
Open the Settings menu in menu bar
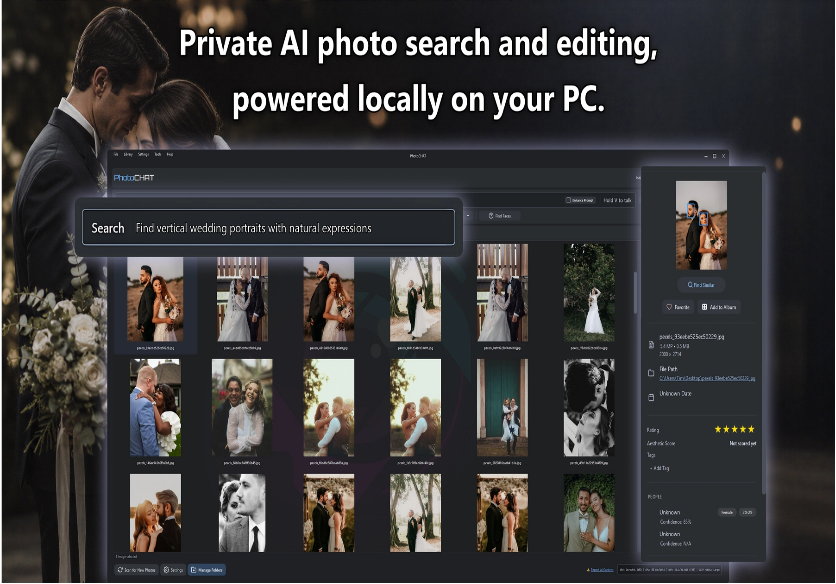point(143,155)
